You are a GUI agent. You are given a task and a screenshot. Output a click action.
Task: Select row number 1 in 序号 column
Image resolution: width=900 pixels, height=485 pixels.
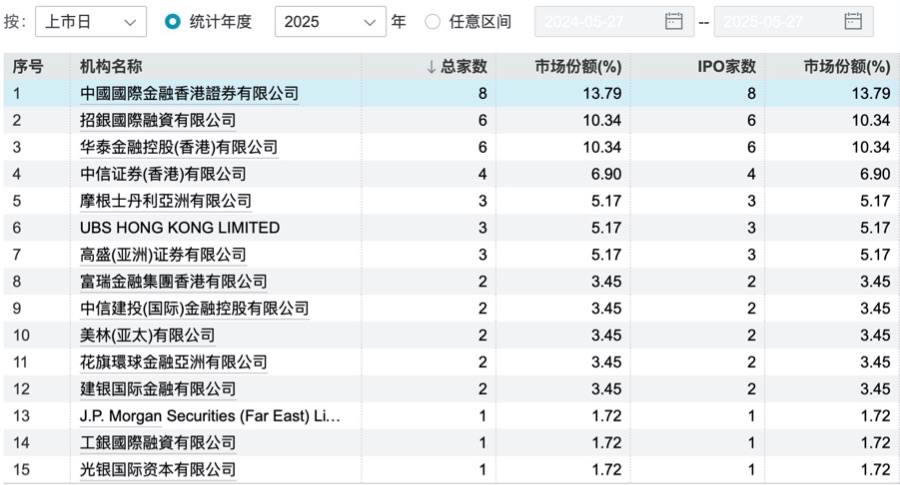coord(17,94)
